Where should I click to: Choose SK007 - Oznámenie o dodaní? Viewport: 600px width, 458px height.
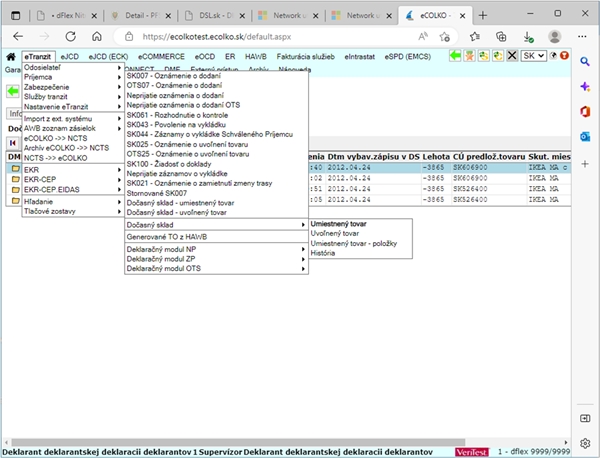coord(173,76)
